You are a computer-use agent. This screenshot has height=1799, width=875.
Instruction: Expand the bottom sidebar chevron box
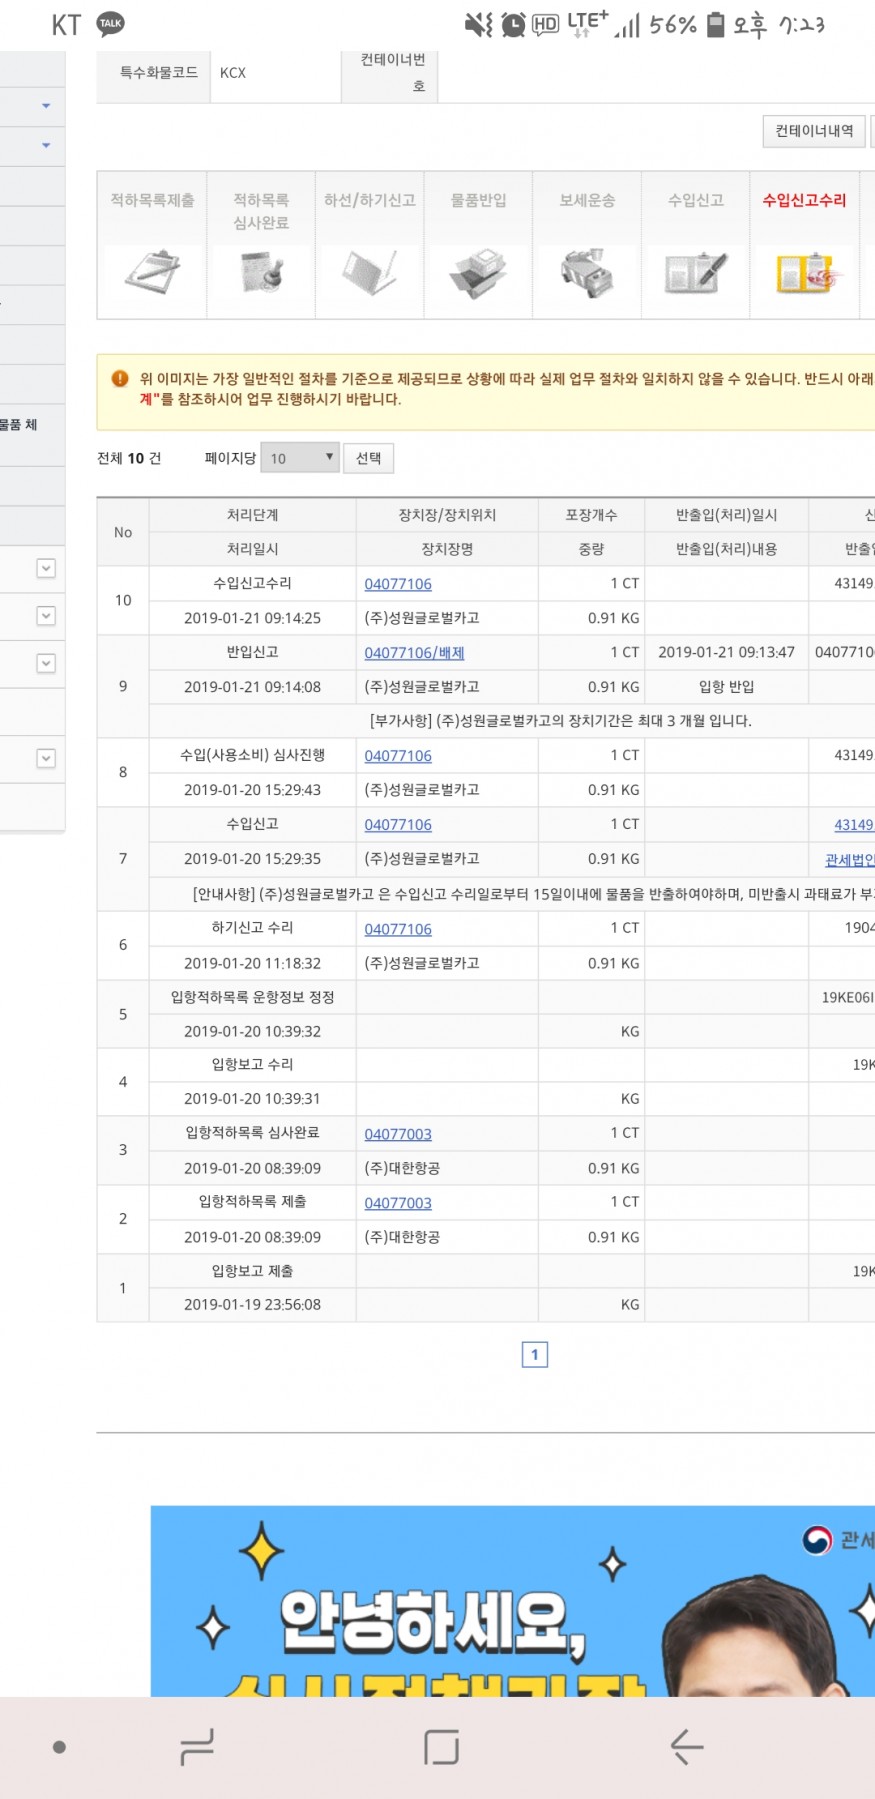(46, 758)
